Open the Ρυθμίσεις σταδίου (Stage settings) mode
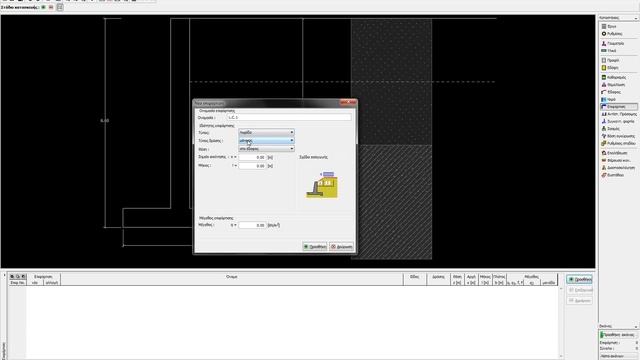Screen dimensions: 640x360 pyautogui.click(x=618, y=143)
